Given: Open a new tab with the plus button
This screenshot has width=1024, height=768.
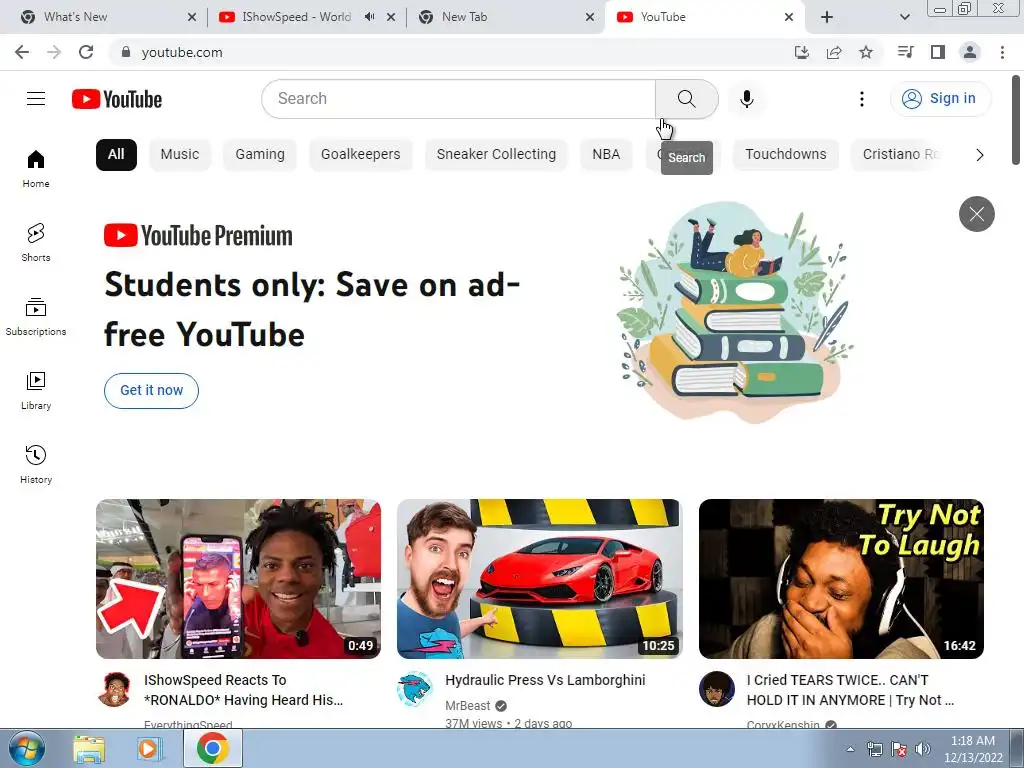Looking at the screenshot, I should [827, 17].
